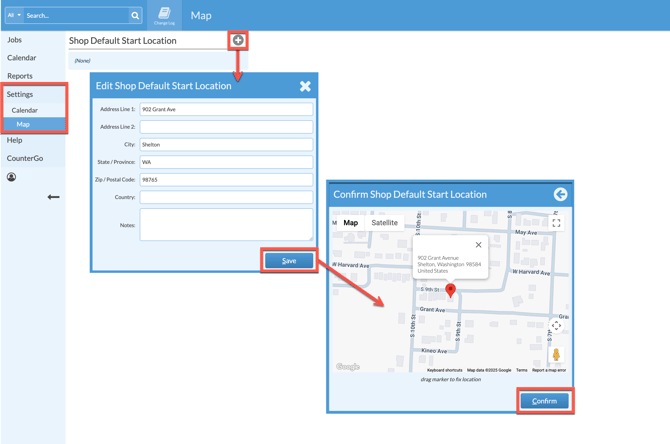Switch map to Satellite view
This screenshot has width=670, height=444.
tap(385, 223)
